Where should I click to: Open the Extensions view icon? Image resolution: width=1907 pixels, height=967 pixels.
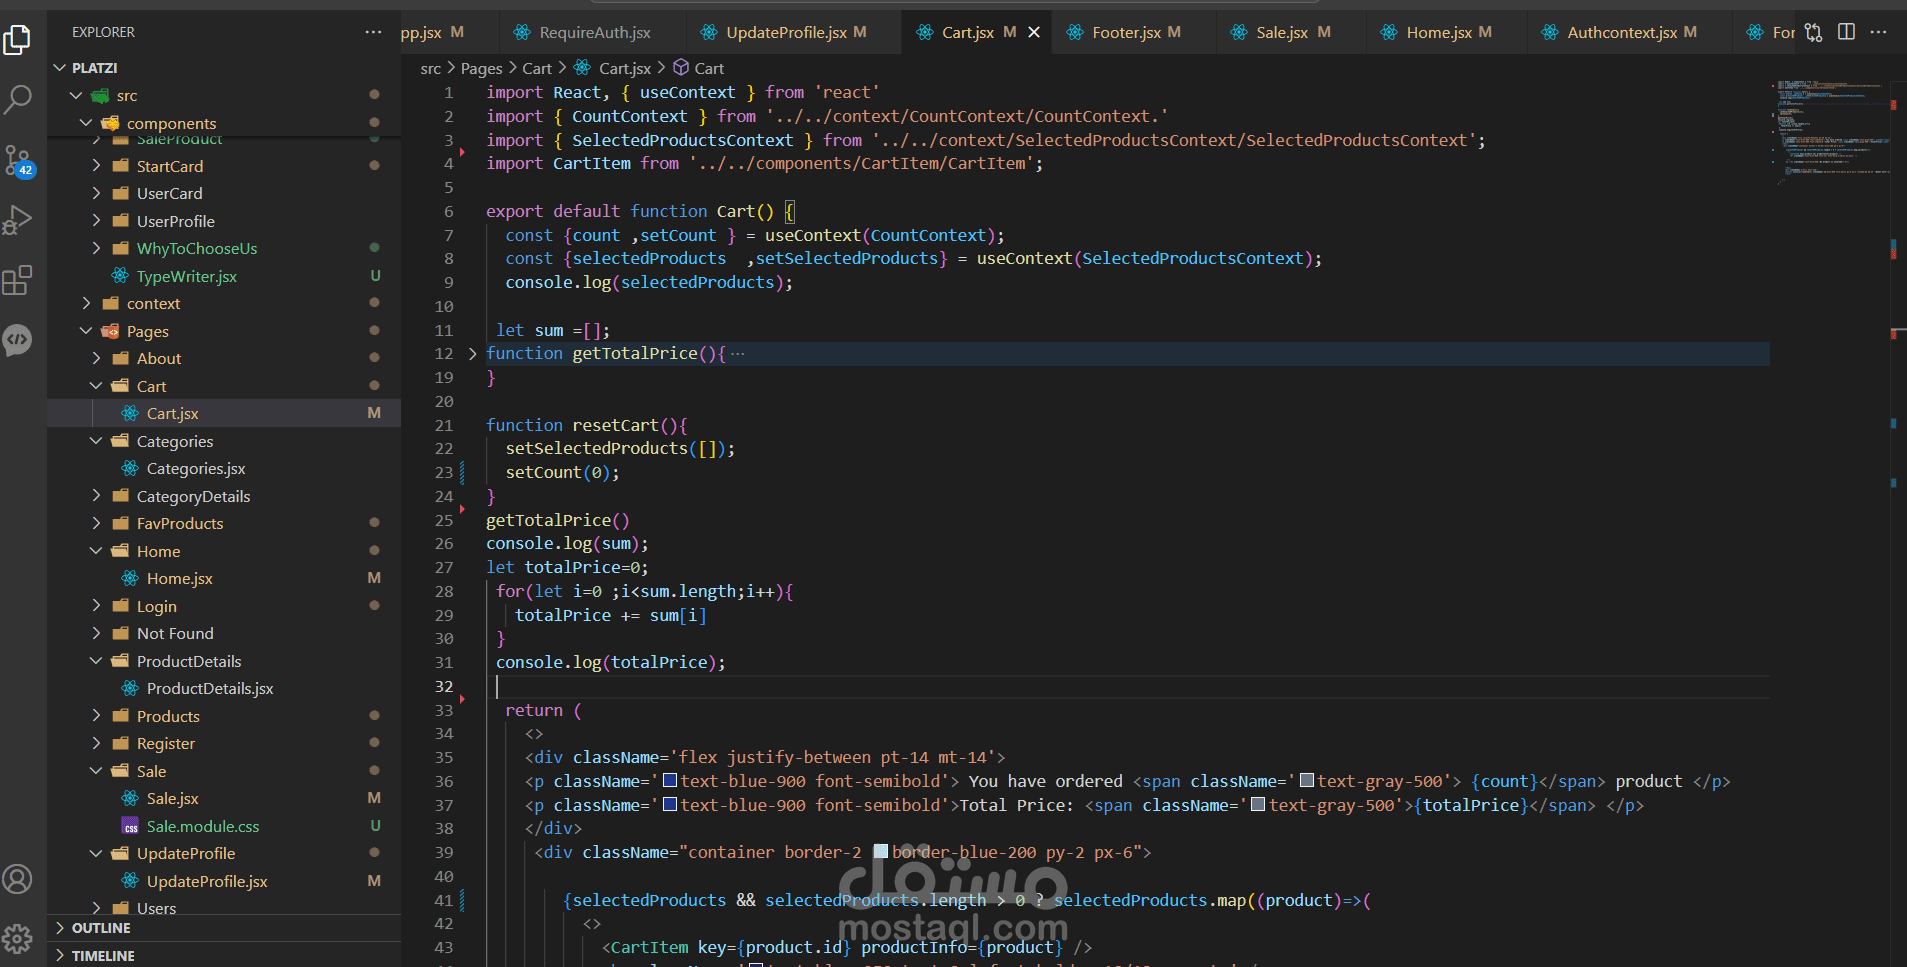[x=18, y=280]
